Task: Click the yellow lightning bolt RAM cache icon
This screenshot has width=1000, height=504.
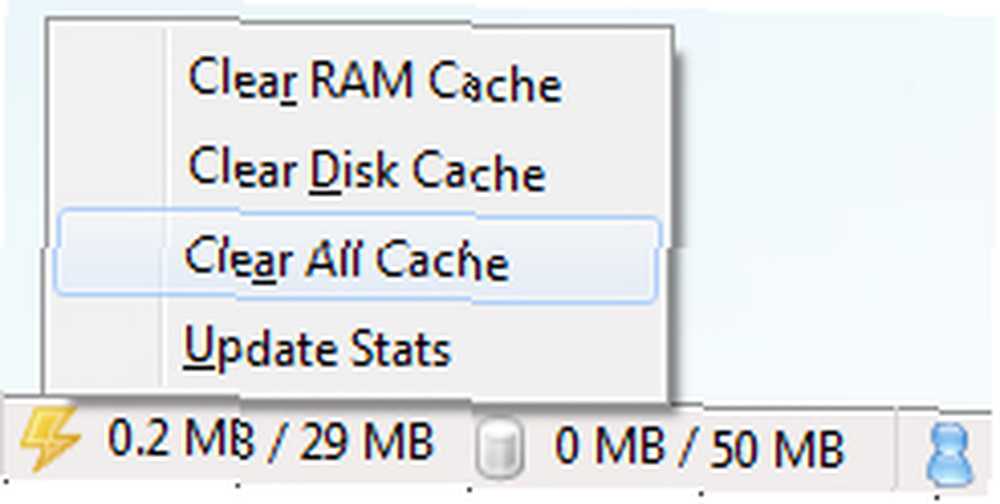Action: (x=50, y=440)
